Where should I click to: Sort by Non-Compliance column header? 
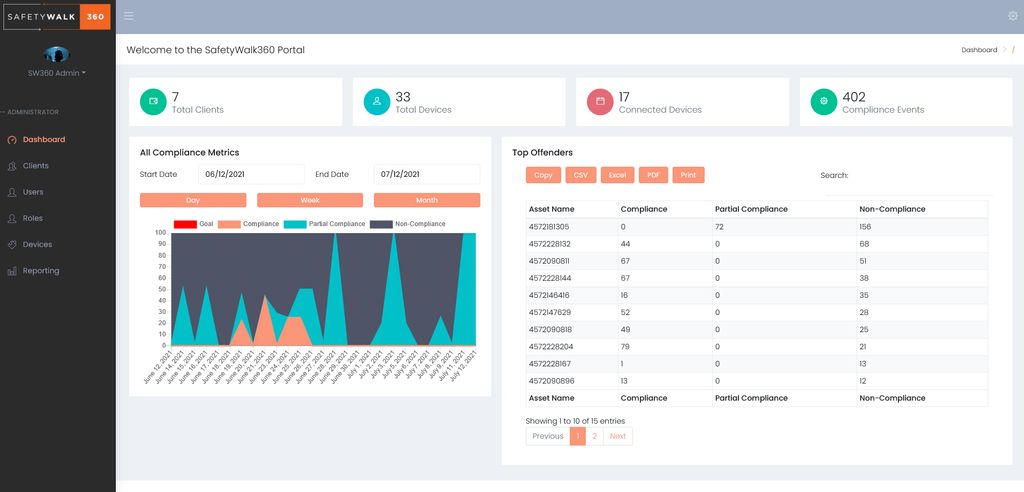pyautogui.click(x=922, y=209)
